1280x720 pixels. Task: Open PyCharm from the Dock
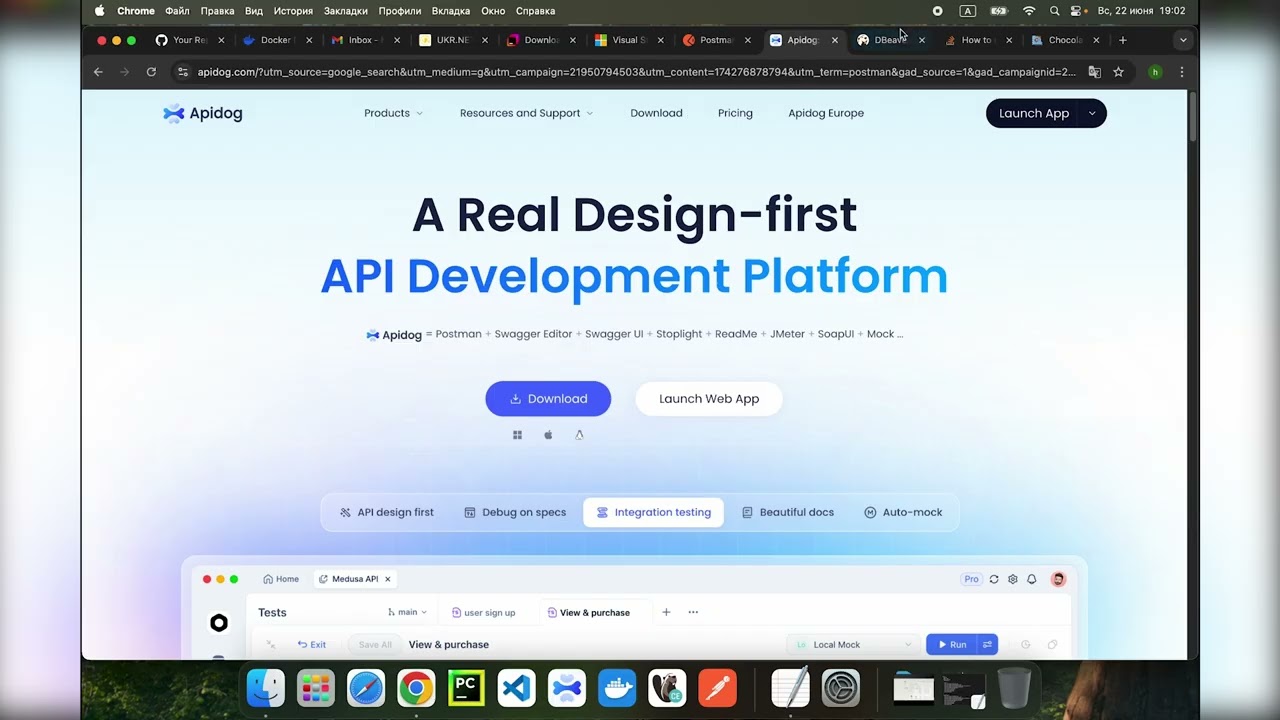(x=466, y=688)
